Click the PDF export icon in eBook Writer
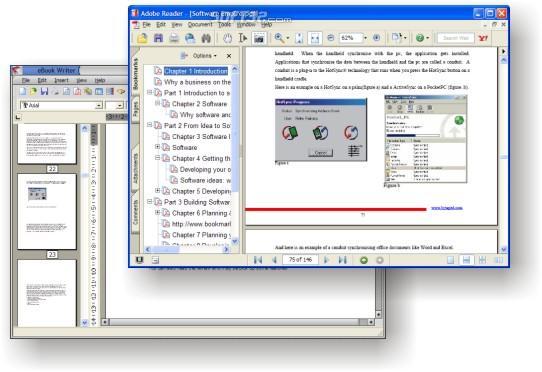 [77, 91]
